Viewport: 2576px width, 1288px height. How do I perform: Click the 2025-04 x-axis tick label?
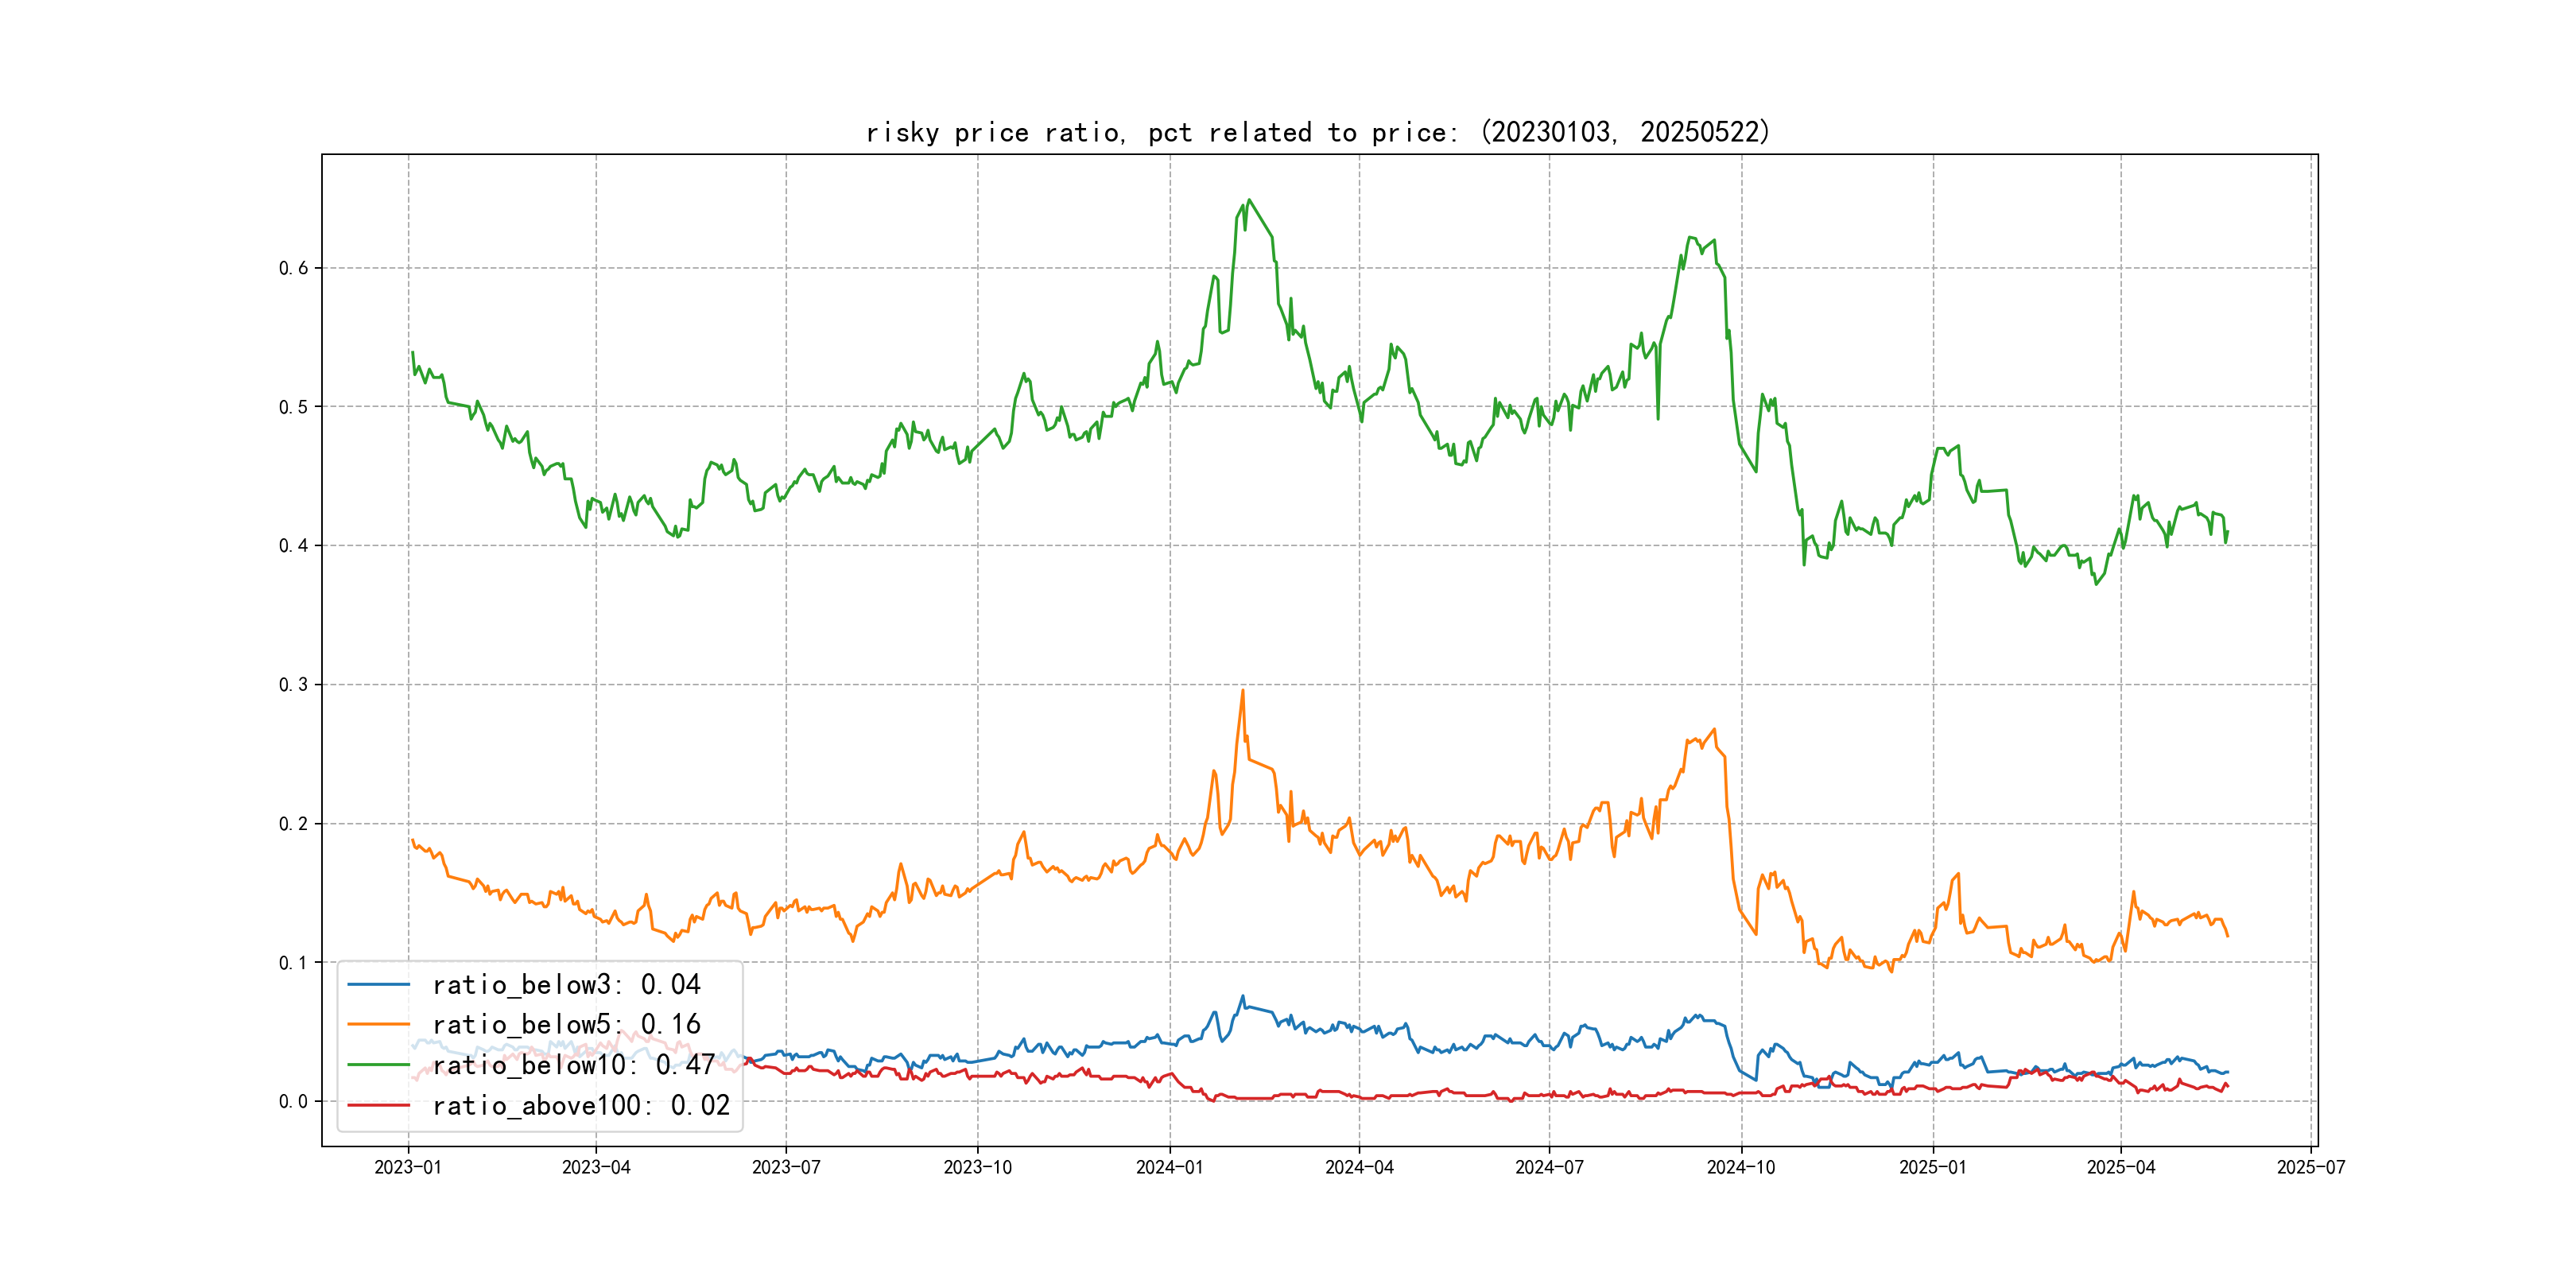click(x=2121, y=1168)
